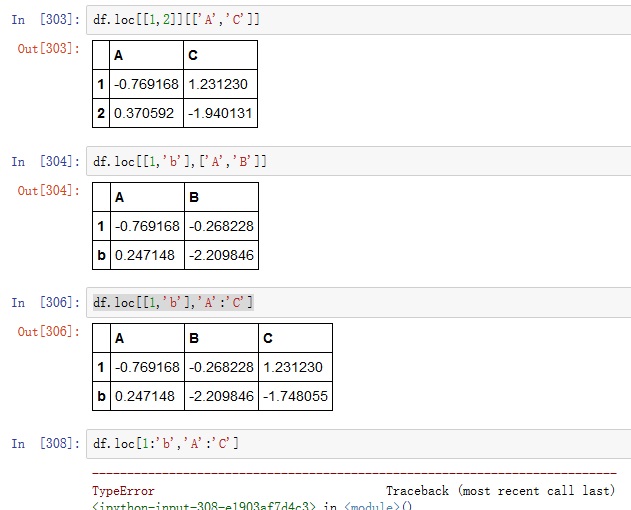
Task: Click value 0.247148 in Out[304] table
Action: pyautogui.click(x=144, y=255)
